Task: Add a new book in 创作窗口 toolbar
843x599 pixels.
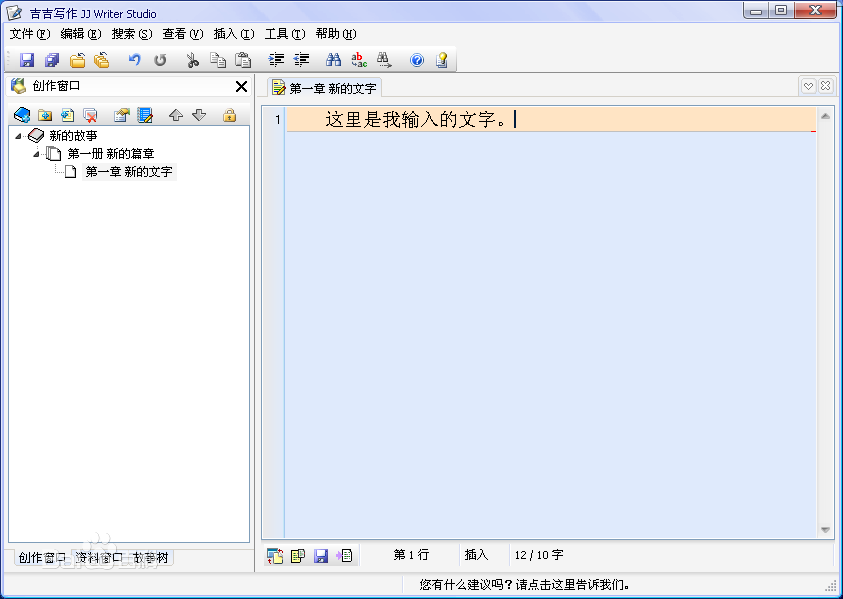Action: [22, 115]
